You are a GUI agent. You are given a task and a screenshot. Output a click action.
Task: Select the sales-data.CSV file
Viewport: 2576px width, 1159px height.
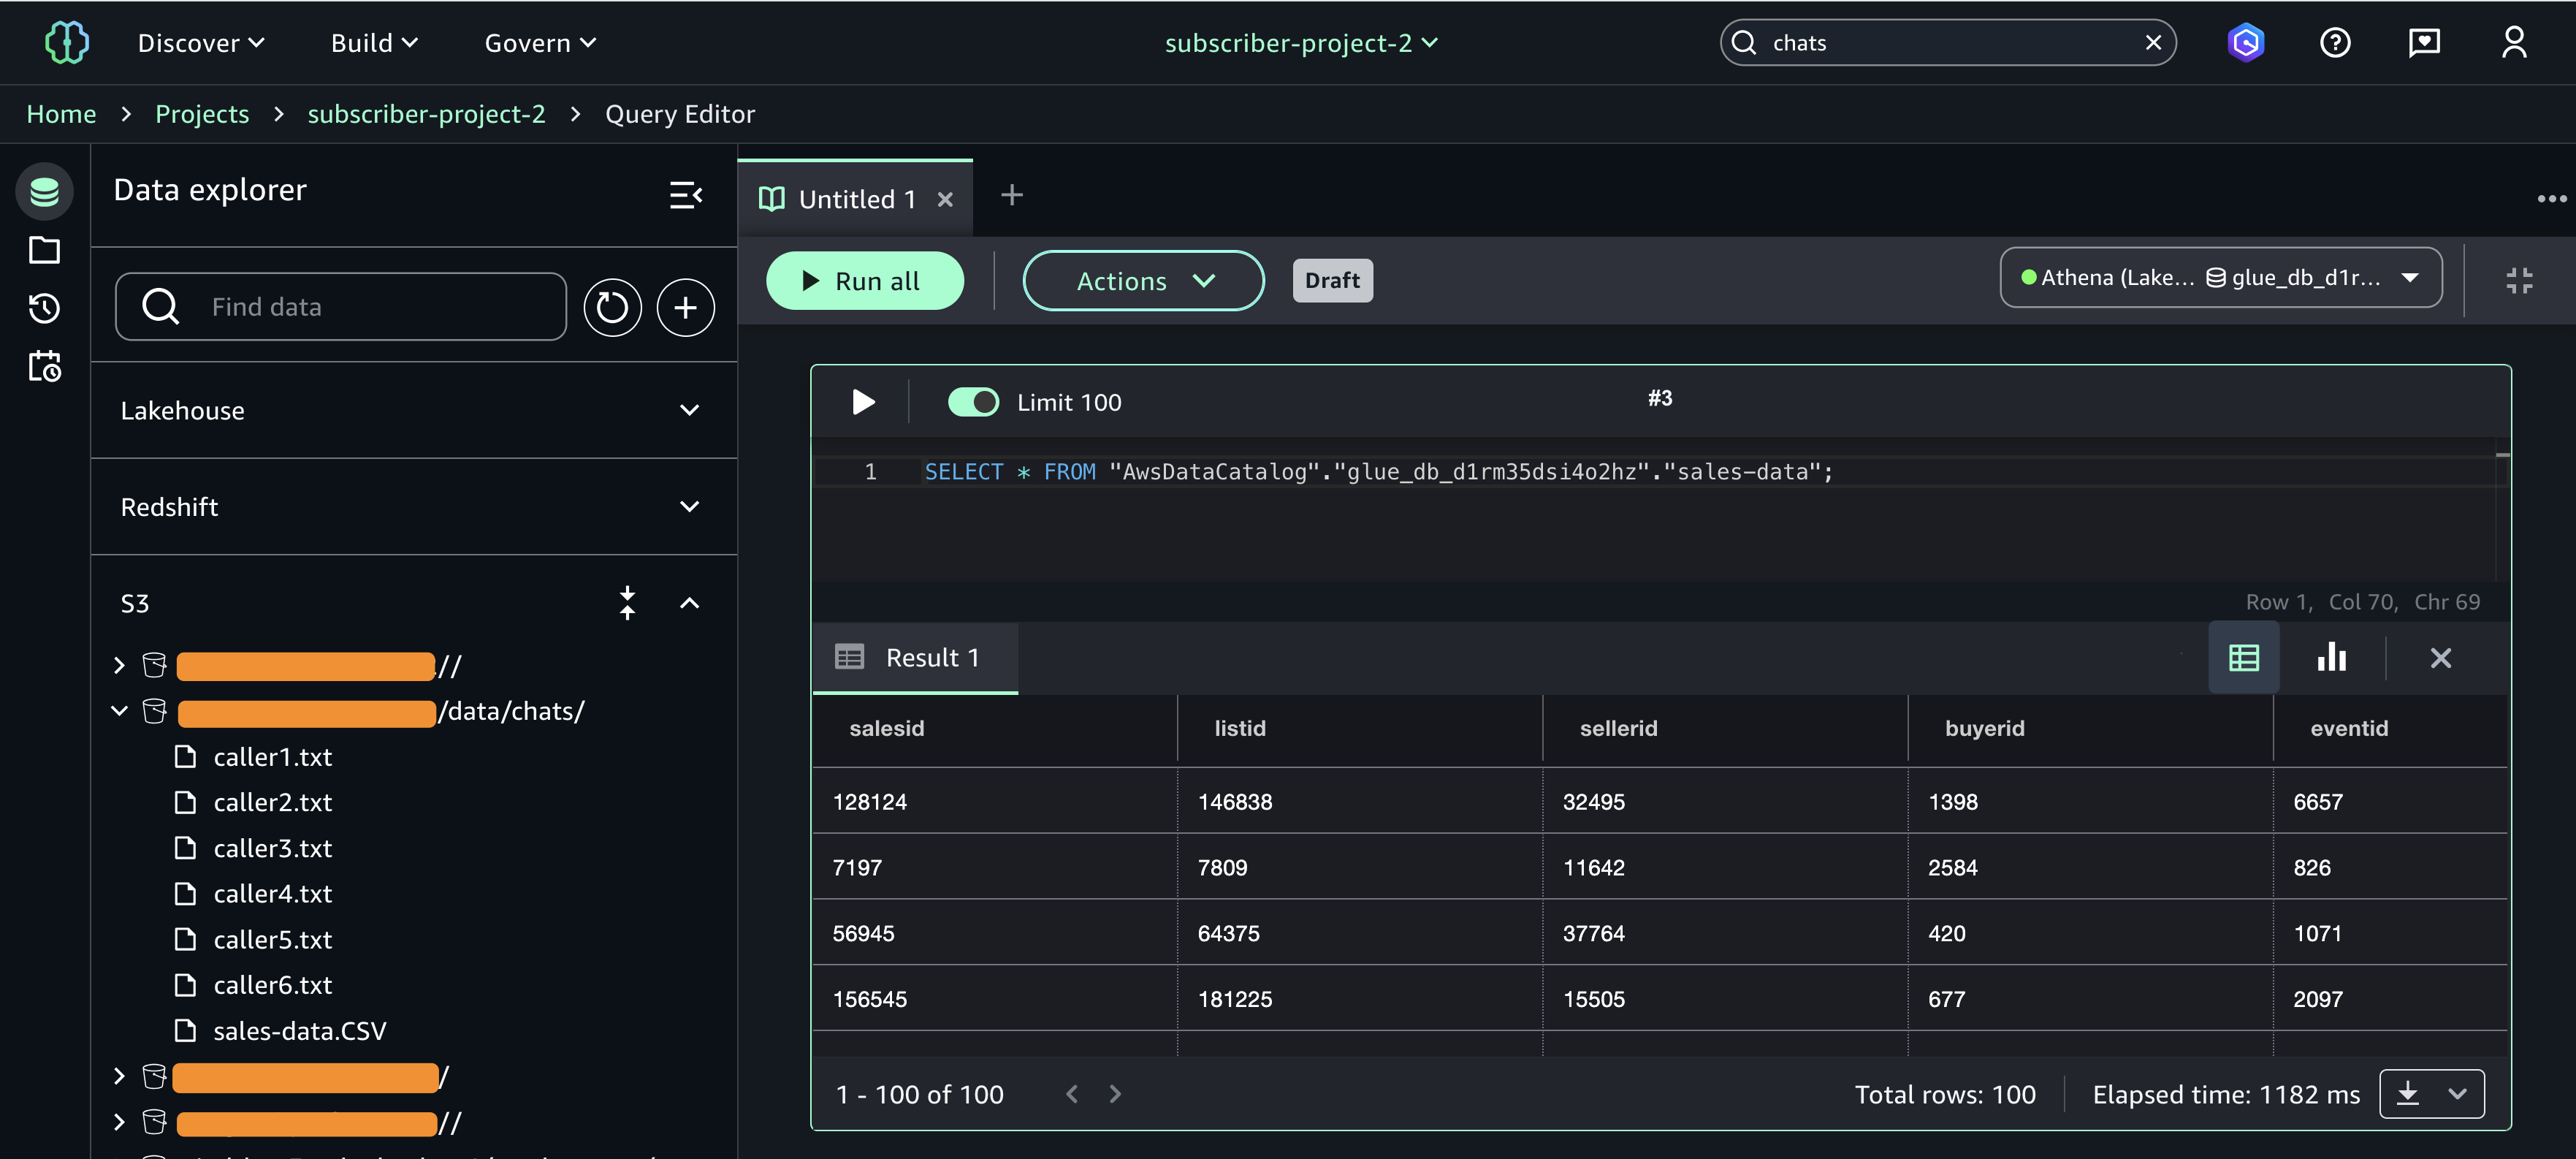point(299,1031)
